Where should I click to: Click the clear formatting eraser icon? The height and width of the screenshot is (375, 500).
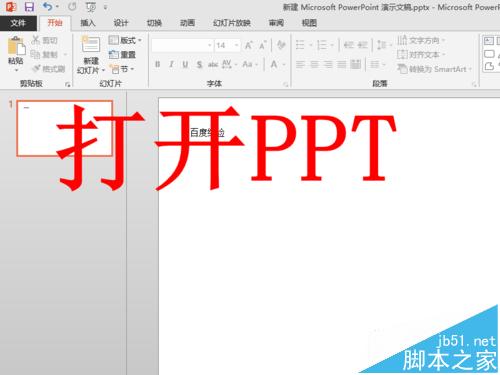click(281, 45)
